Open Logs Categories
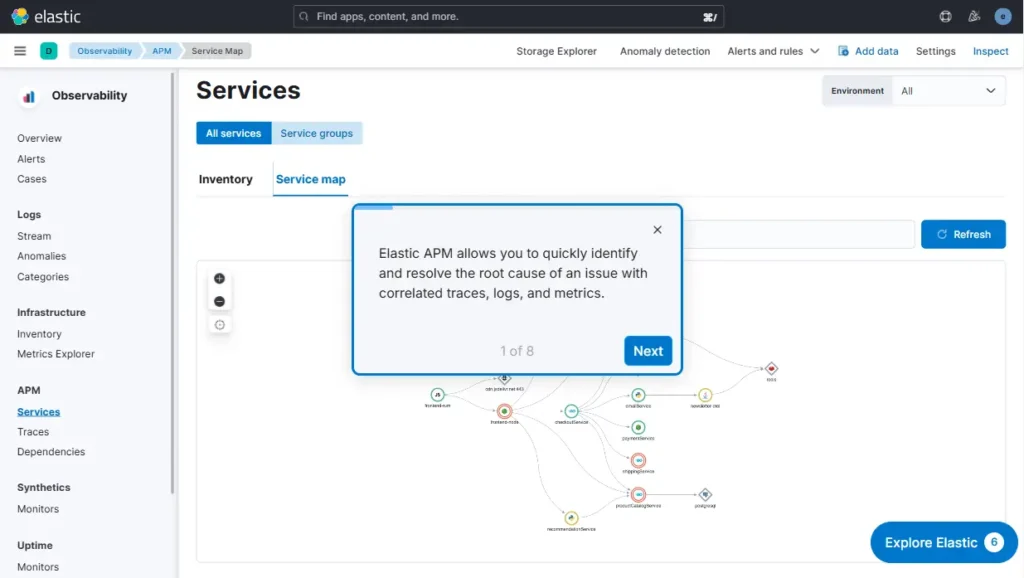1024x578 pixels. [42, 277]
